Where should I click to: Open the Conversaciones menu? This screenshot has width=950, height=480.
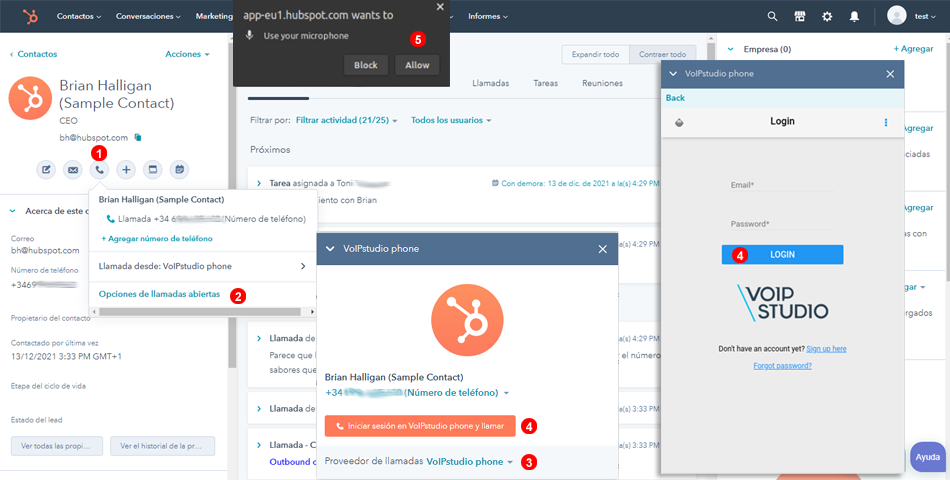[x=148, y=16]
